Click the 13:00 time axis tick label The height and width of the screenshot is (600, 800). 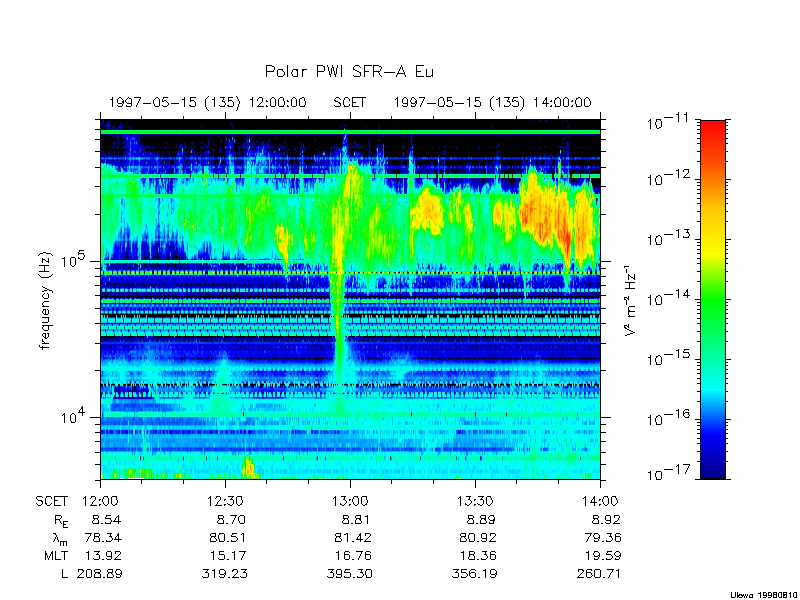click(350, 501)
